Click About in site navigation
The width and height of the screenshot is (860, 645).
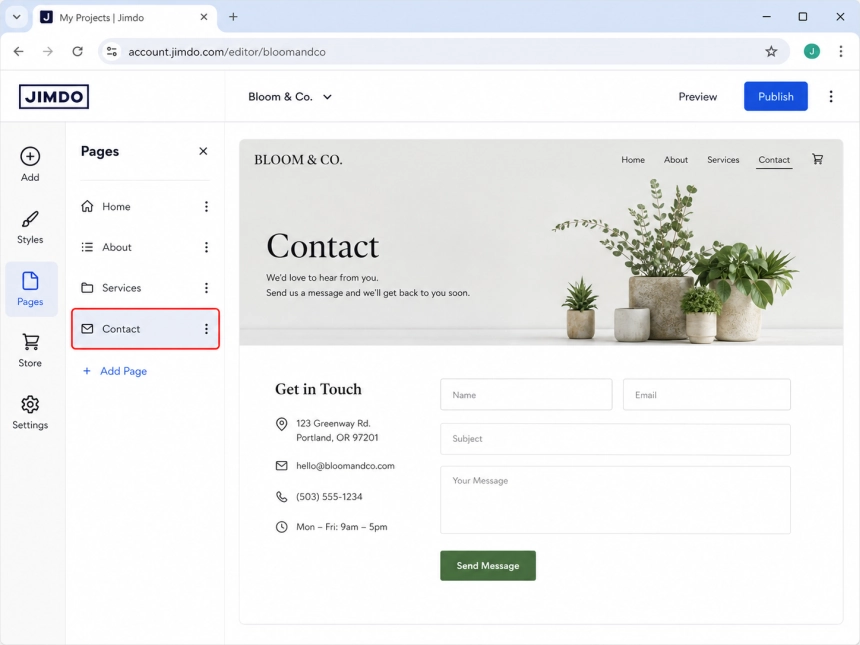[x=675, y=160]
